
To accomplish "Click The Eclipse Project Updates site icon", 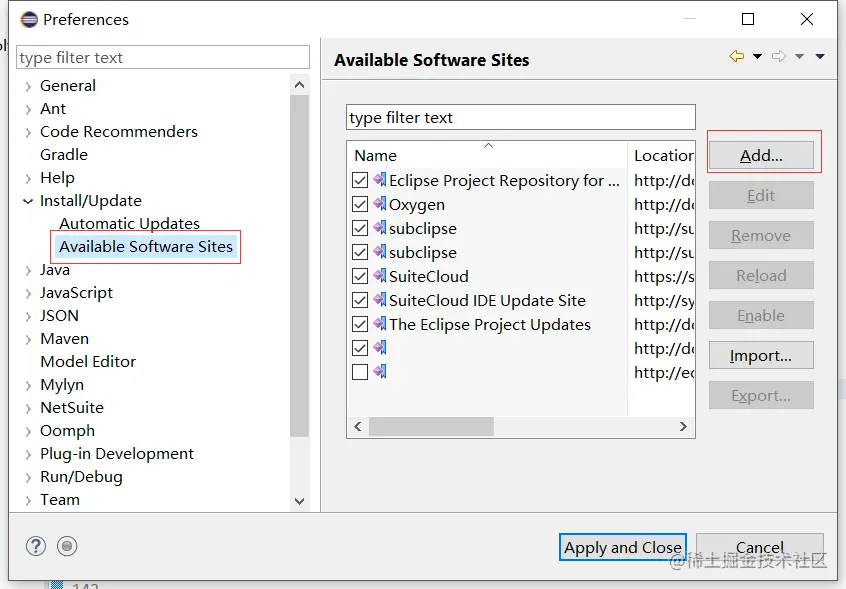I will pos(380,324).
